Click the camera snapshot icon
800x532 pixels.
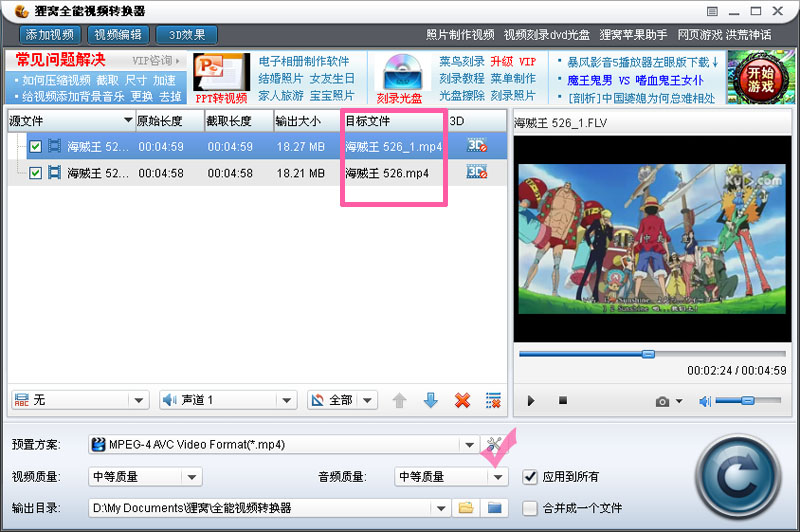[662, 401]
